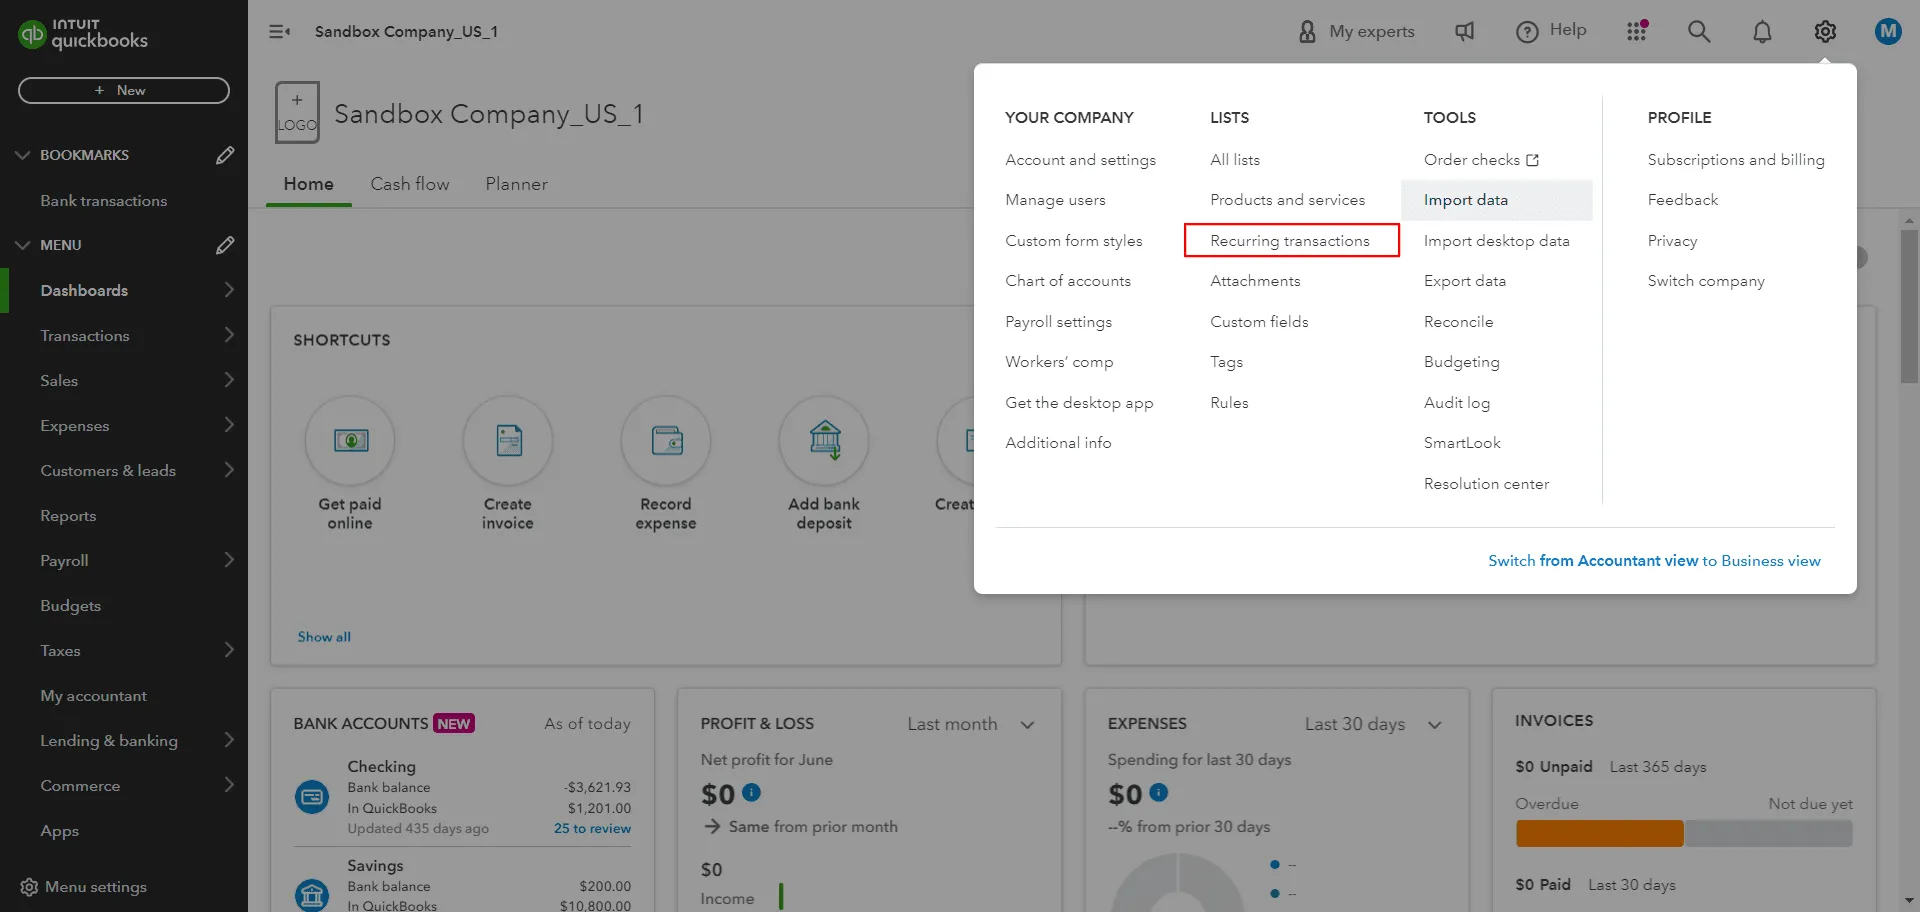Click the gray Not due yet invoices bar
Viewport: 1920px width, 912px height.
pyautogui.click(x=1768, y=833)
